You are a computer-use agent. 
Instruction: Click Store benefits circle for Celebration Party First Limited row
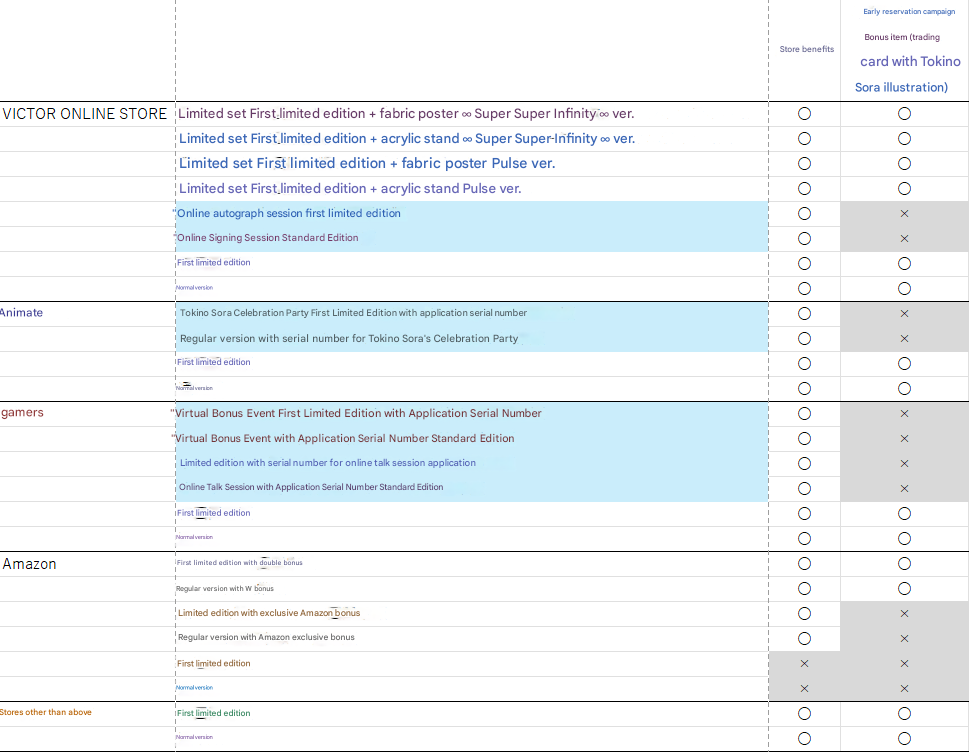pos(804,314)
